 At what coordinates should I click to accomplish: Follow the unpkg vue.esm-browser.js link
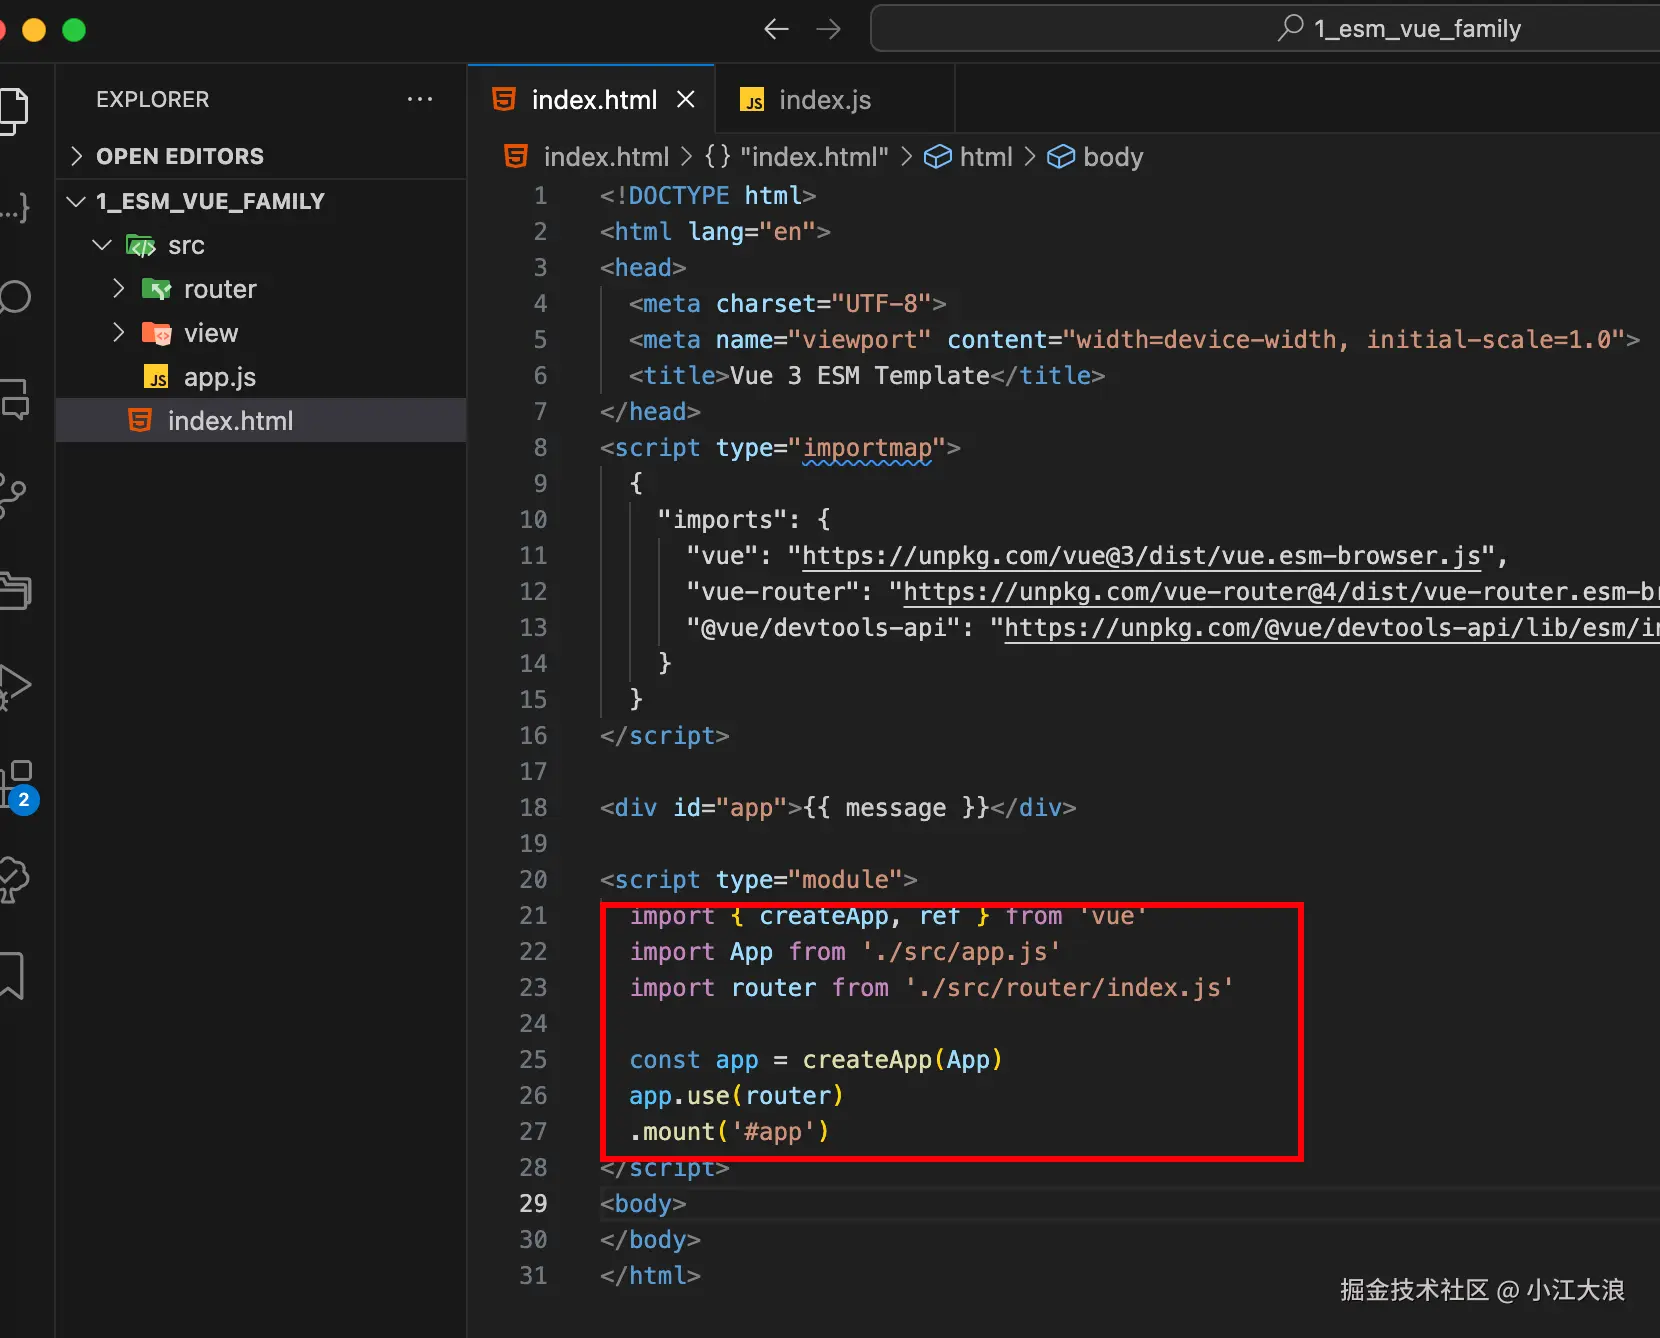[x=1141, y=556]
